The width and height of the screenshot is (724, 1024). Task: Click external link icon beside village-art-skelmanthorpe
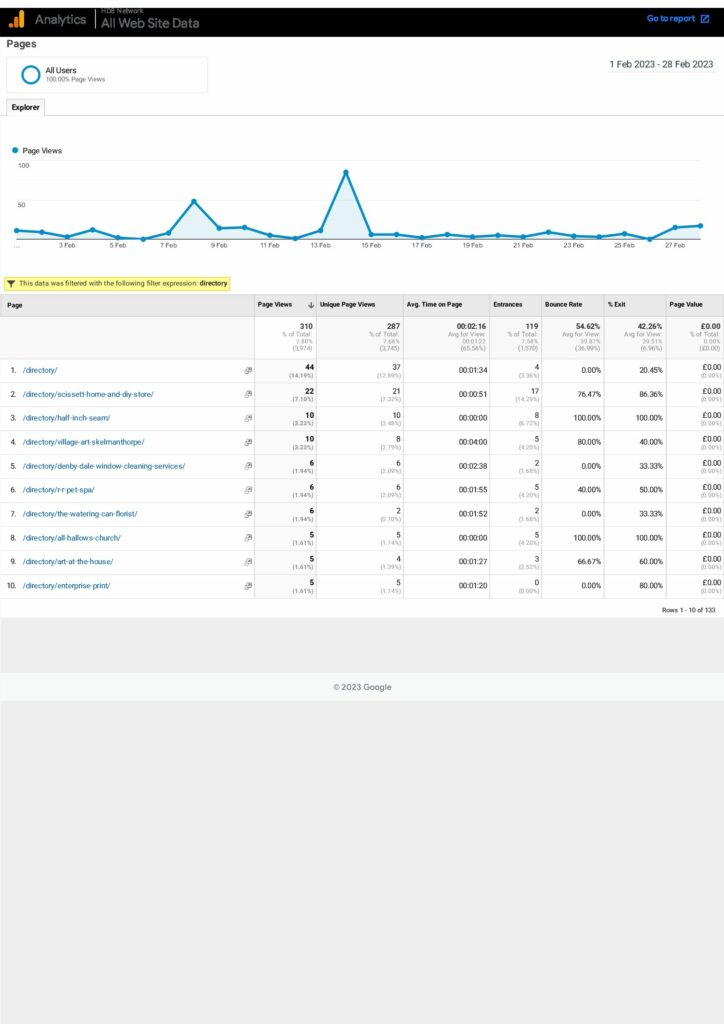click(248, 442)
